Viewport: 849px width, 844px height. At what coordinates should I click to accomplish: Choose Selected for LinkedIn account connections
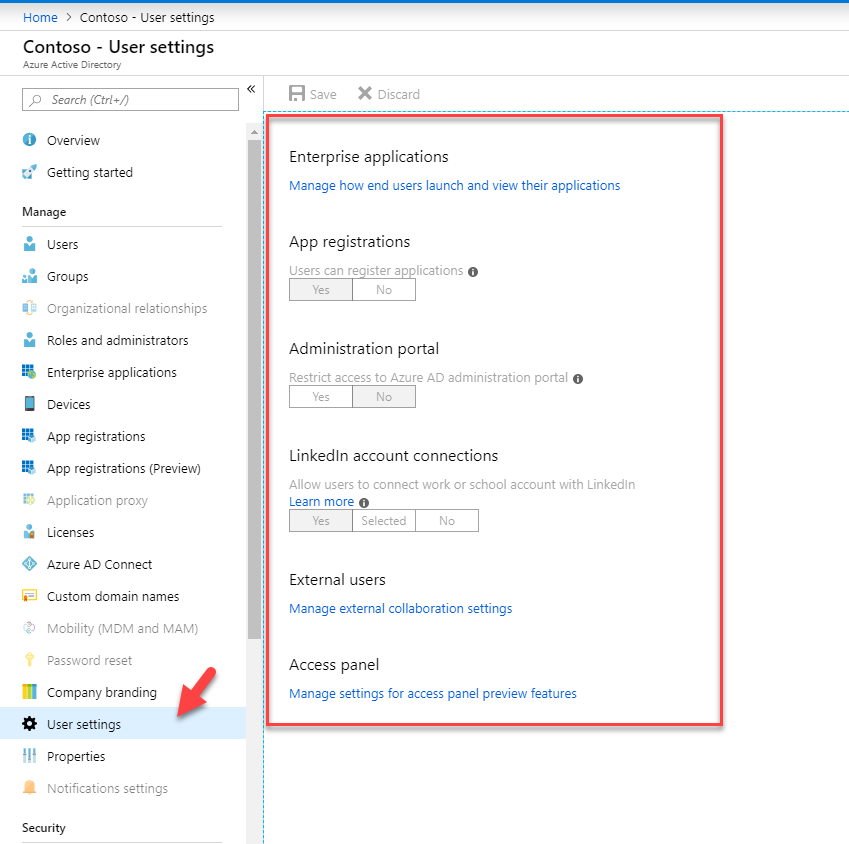[x=384, y=521]
